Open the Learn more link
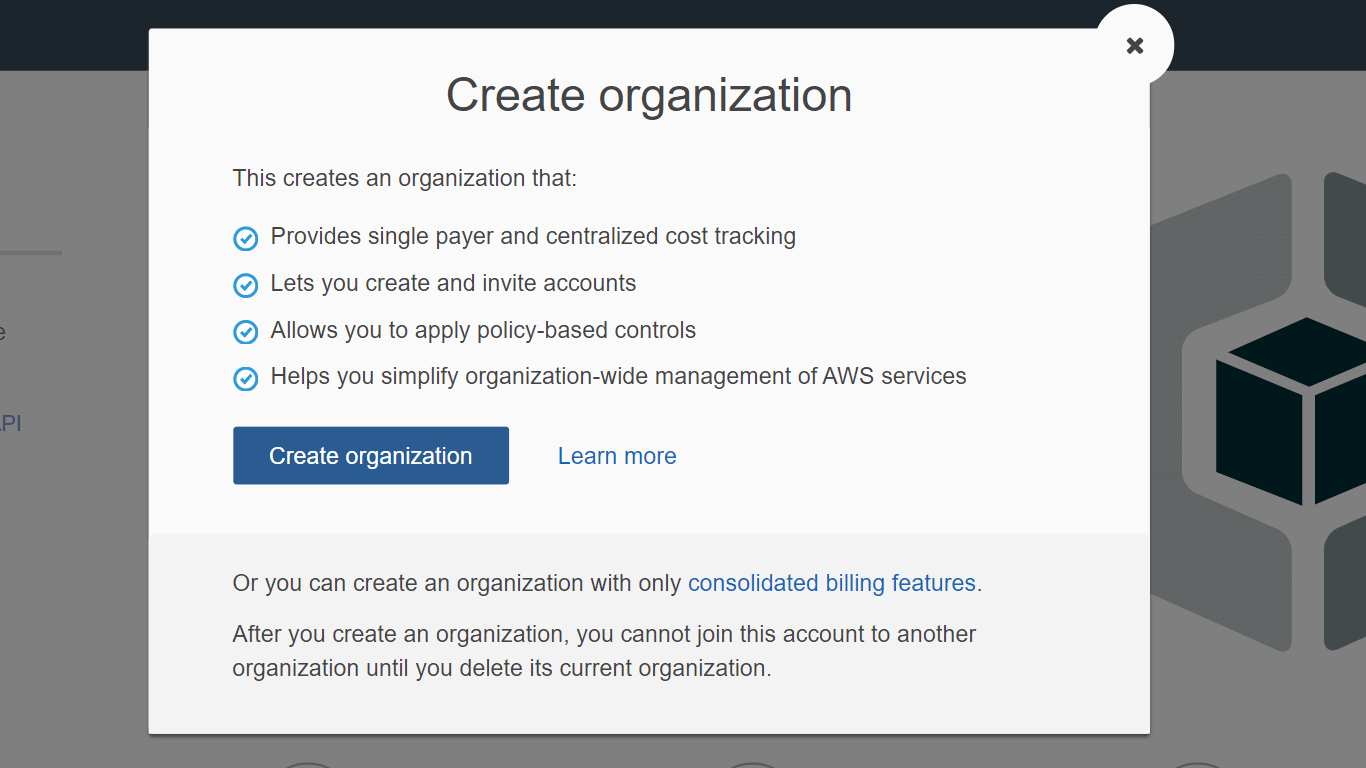The height and width of the screenshot is (768, 1366). (x=617, y=455)
